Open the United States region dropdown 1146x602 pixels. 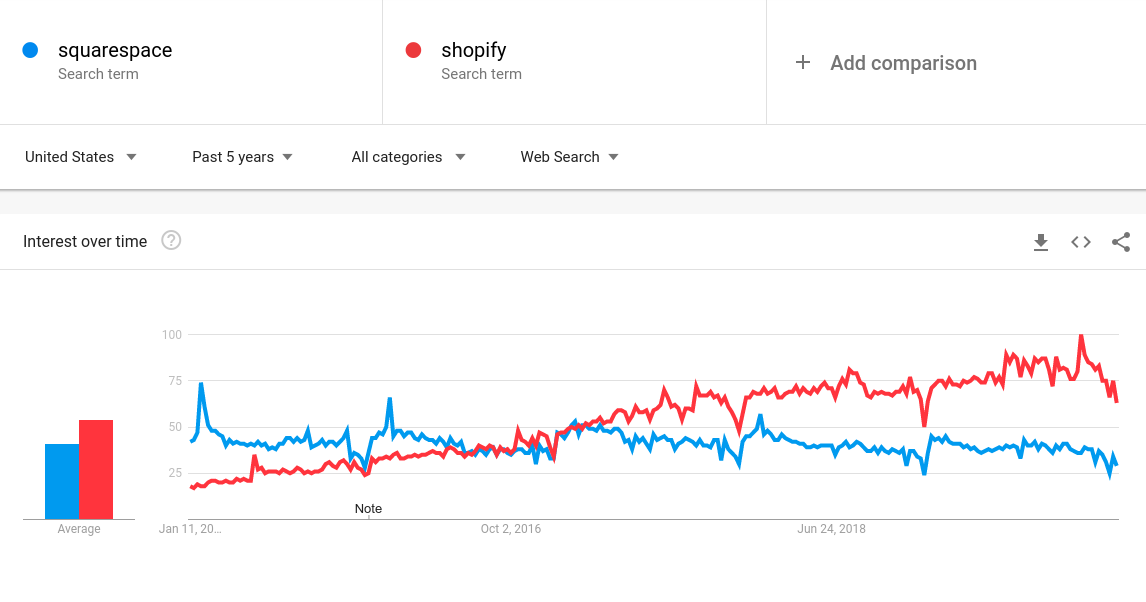tap(80, 157)
